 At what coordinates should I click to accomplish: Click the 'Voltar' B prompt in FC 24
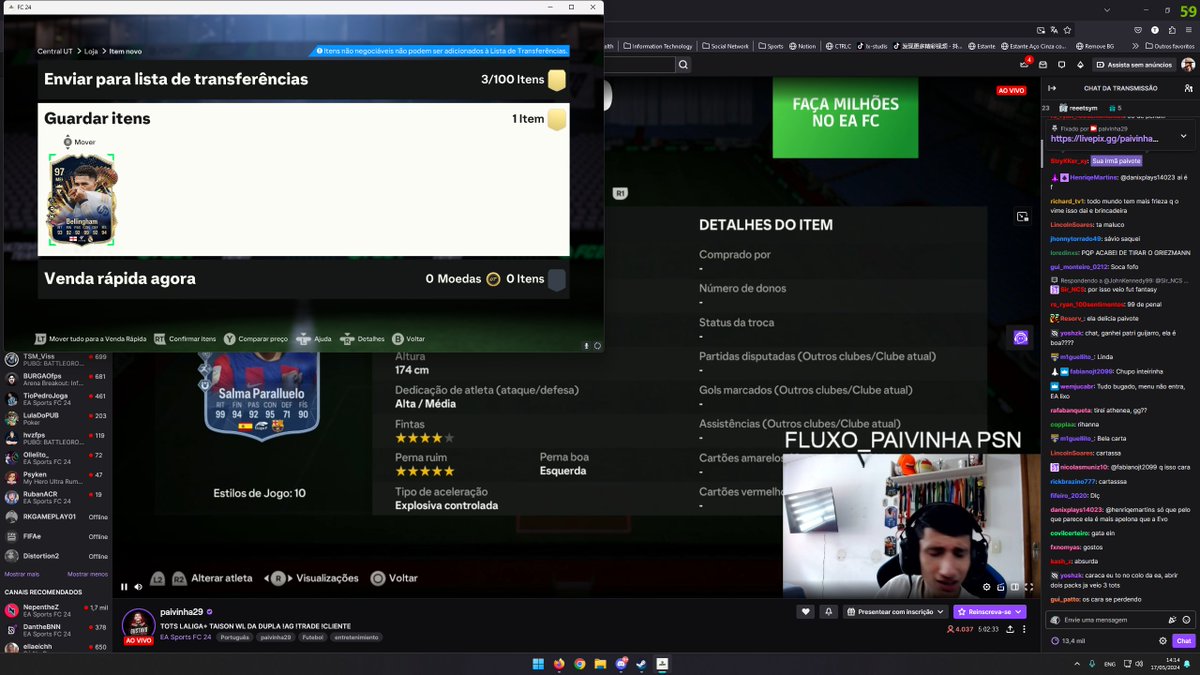(x=409, y=339)
